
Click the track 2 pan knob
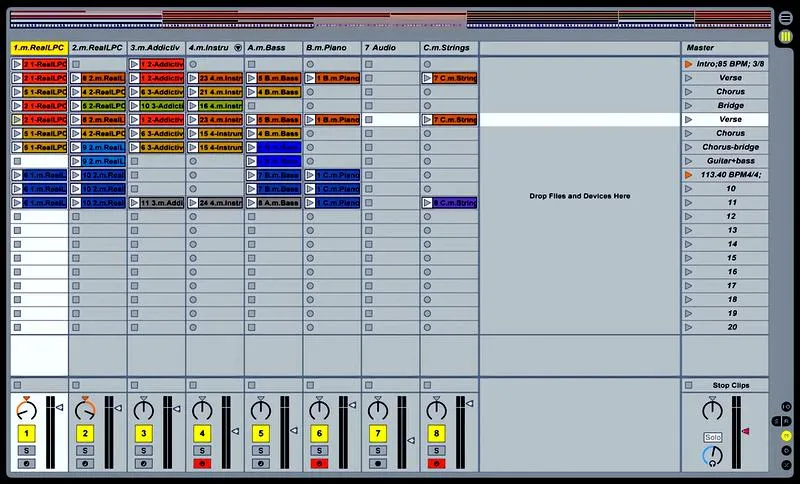[x=85, y=409]
